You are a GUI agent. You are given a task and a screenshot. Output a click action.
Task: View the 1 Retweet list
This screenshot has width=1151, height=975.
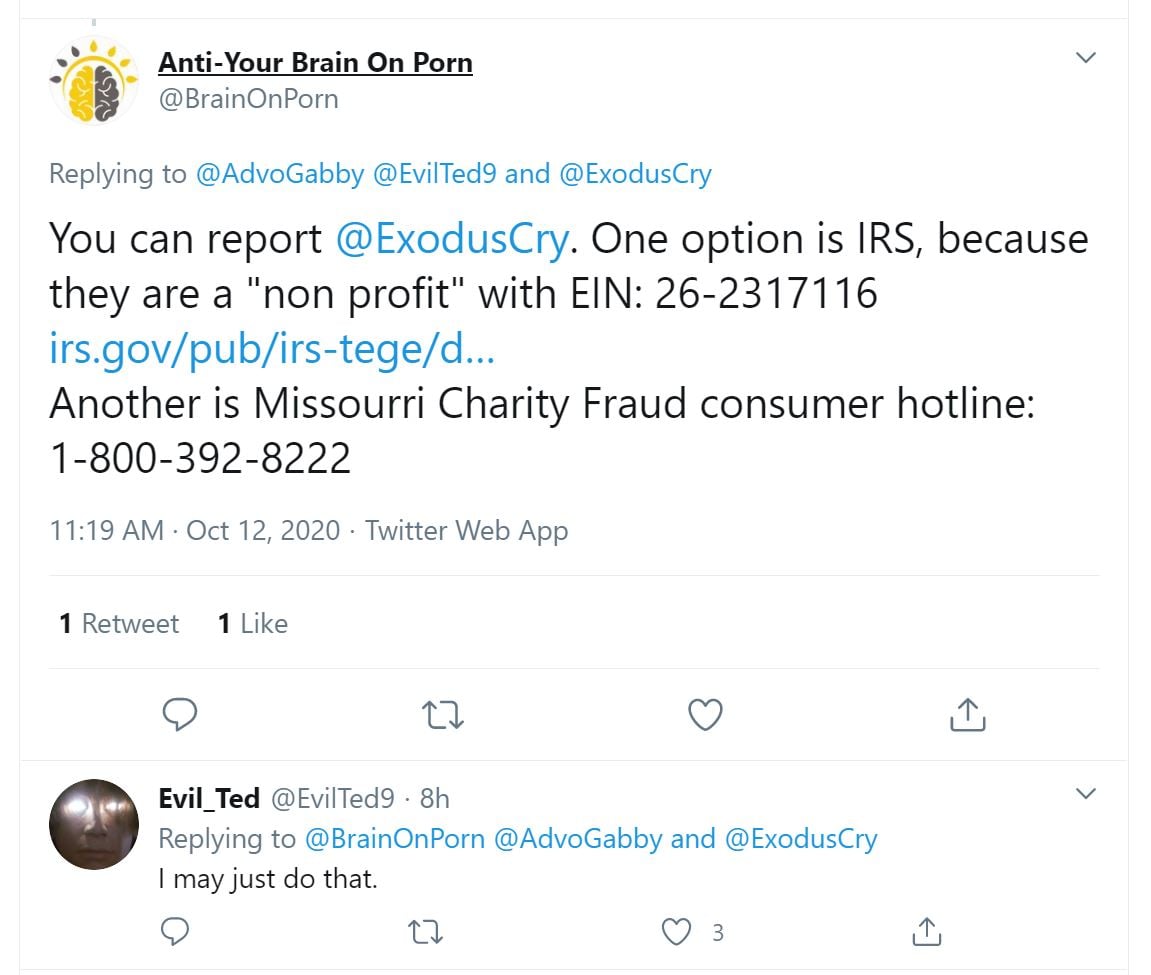118,624
